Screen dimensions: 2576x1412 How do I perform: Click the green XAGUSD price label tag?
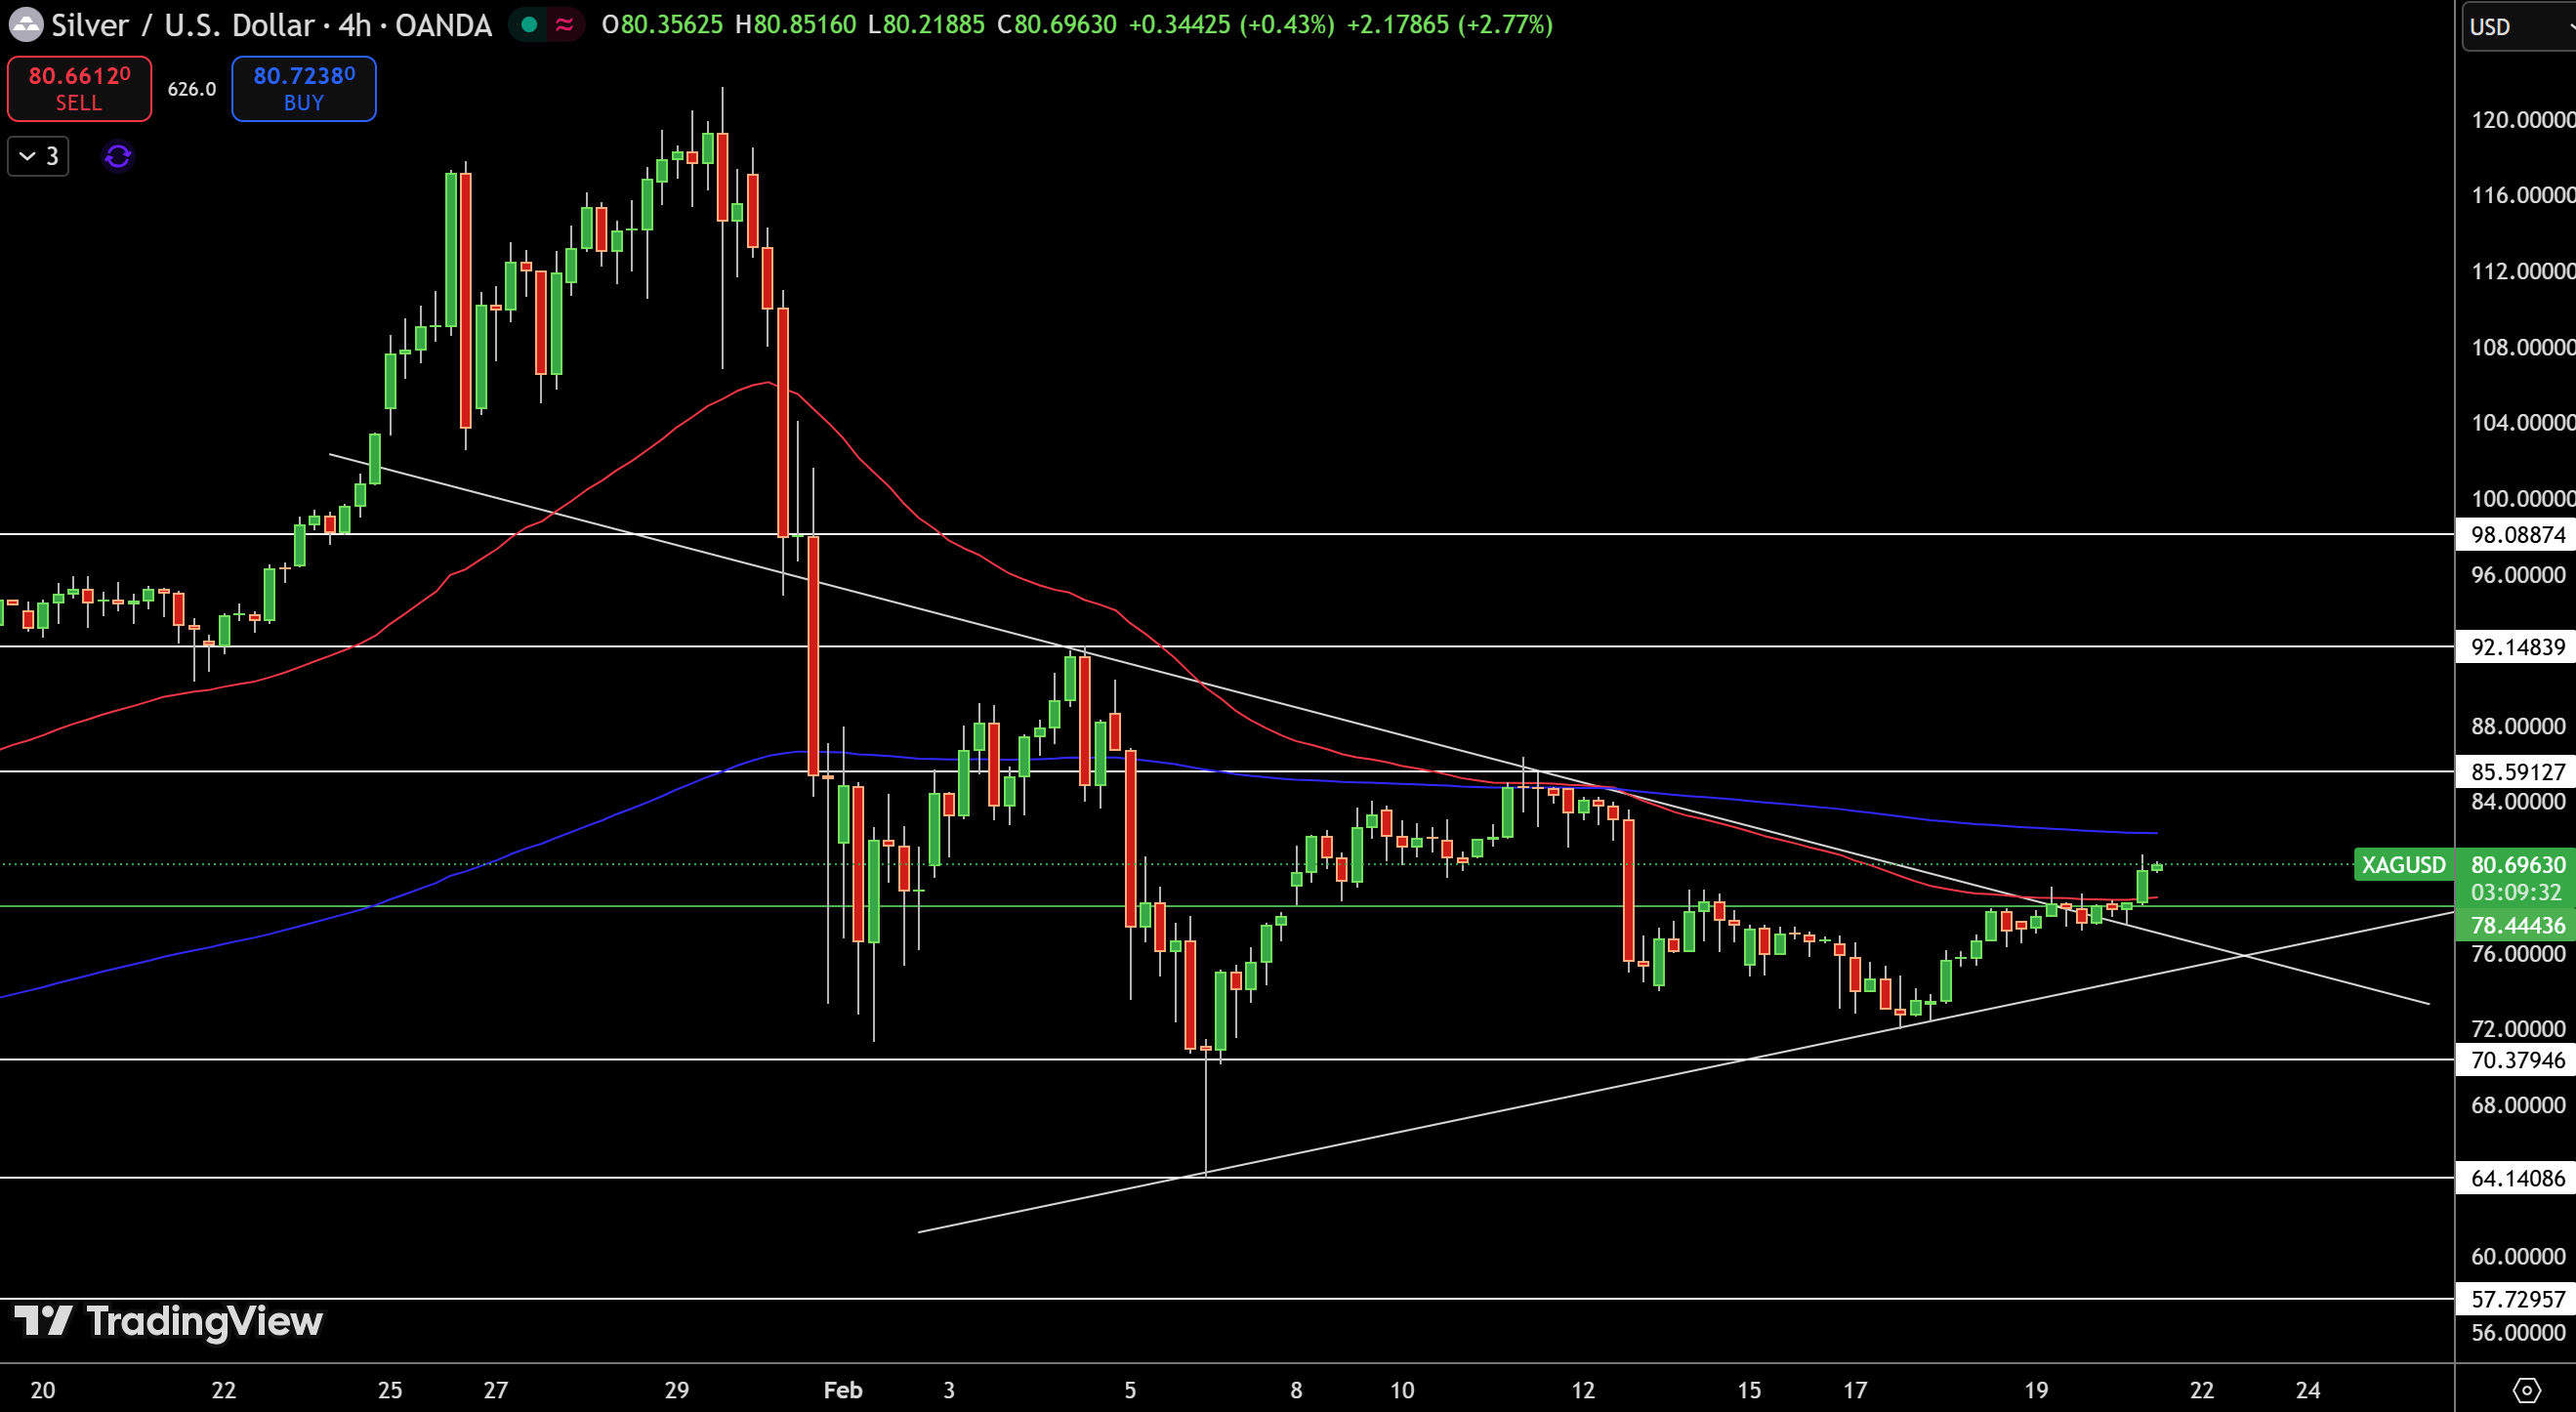[x=2403, y=864]
